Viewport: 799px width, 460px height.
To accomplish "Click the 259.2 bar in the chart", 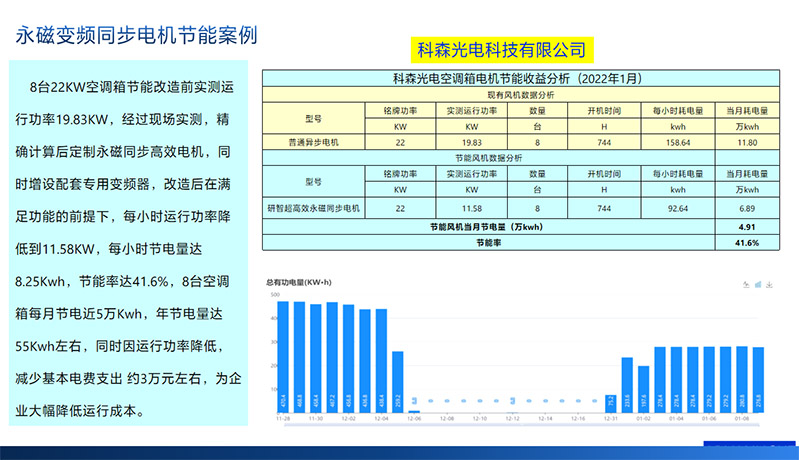I will click(x=397, y=382).
